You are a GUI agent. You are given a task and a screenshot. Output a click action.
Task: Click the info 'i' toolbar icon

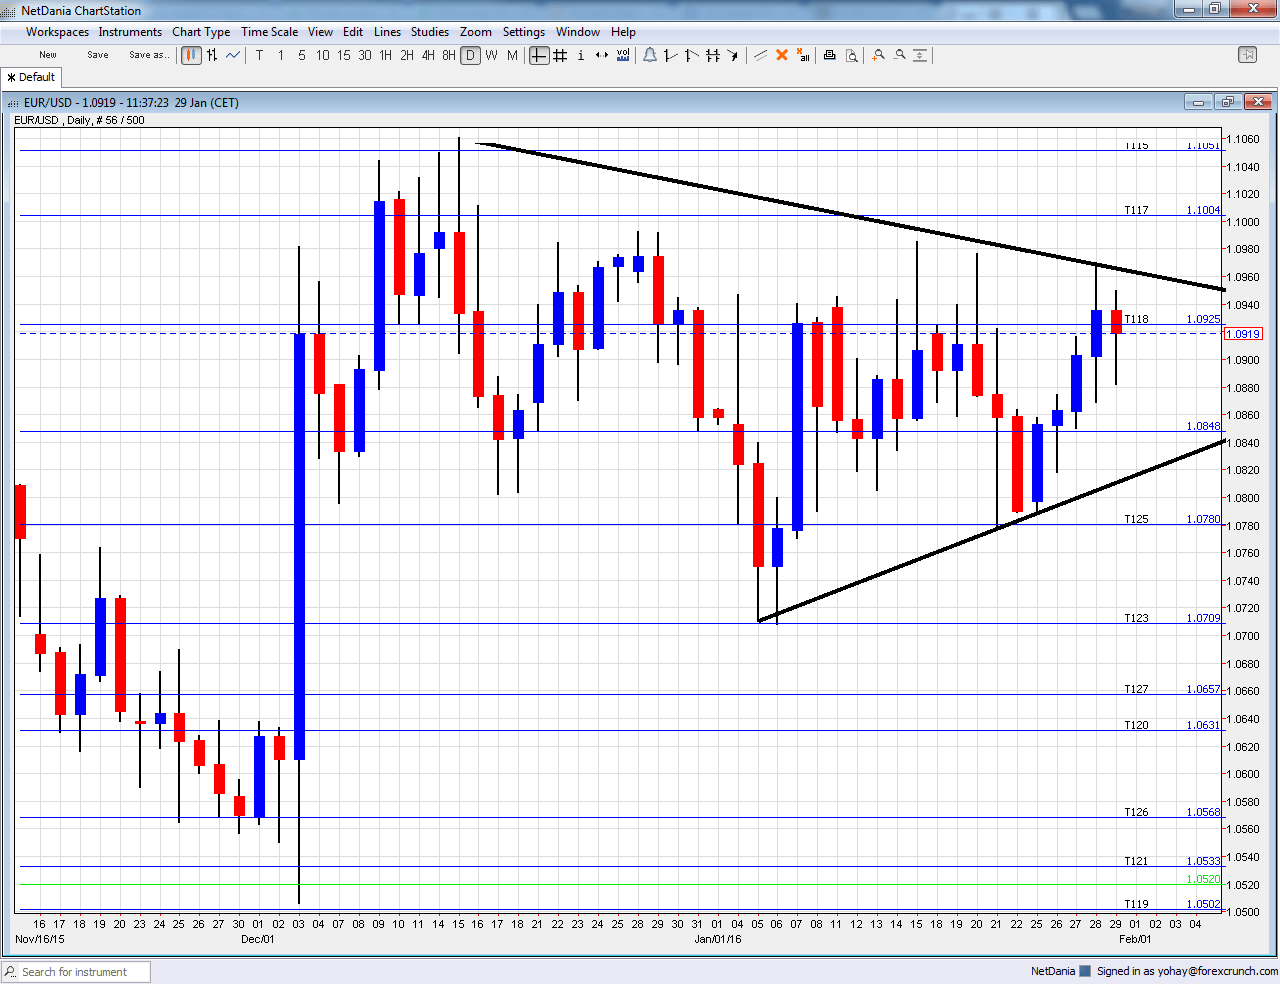[x=581, y=55]
